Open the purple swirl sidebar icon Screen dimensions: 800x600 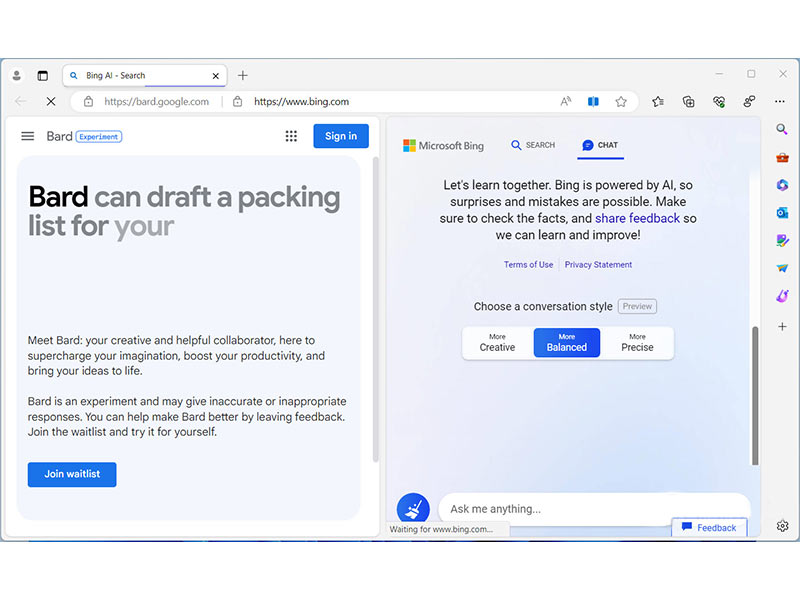tap(782, 295)
